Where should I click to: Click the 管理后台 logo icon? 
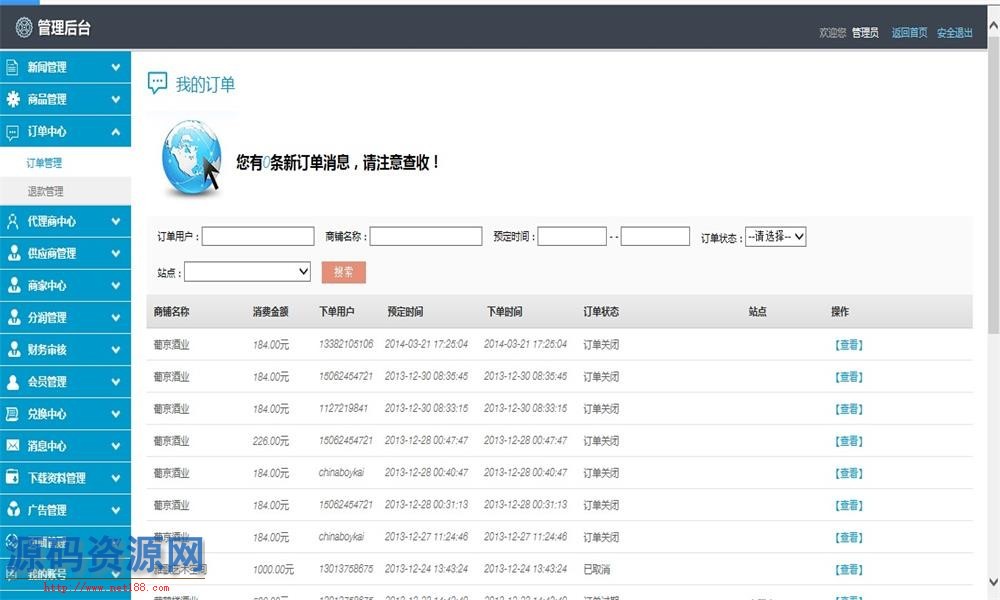24,27
